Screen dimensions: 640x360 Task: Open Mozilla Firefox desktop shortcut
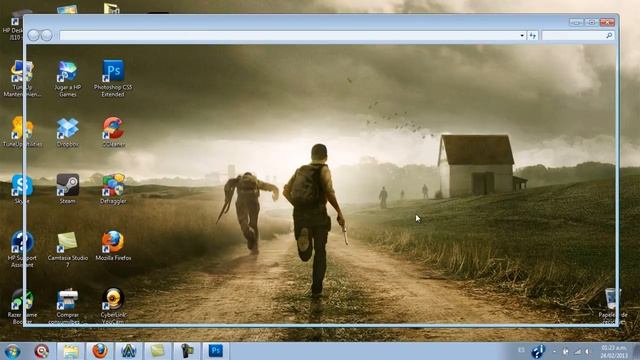coord(113,245)
